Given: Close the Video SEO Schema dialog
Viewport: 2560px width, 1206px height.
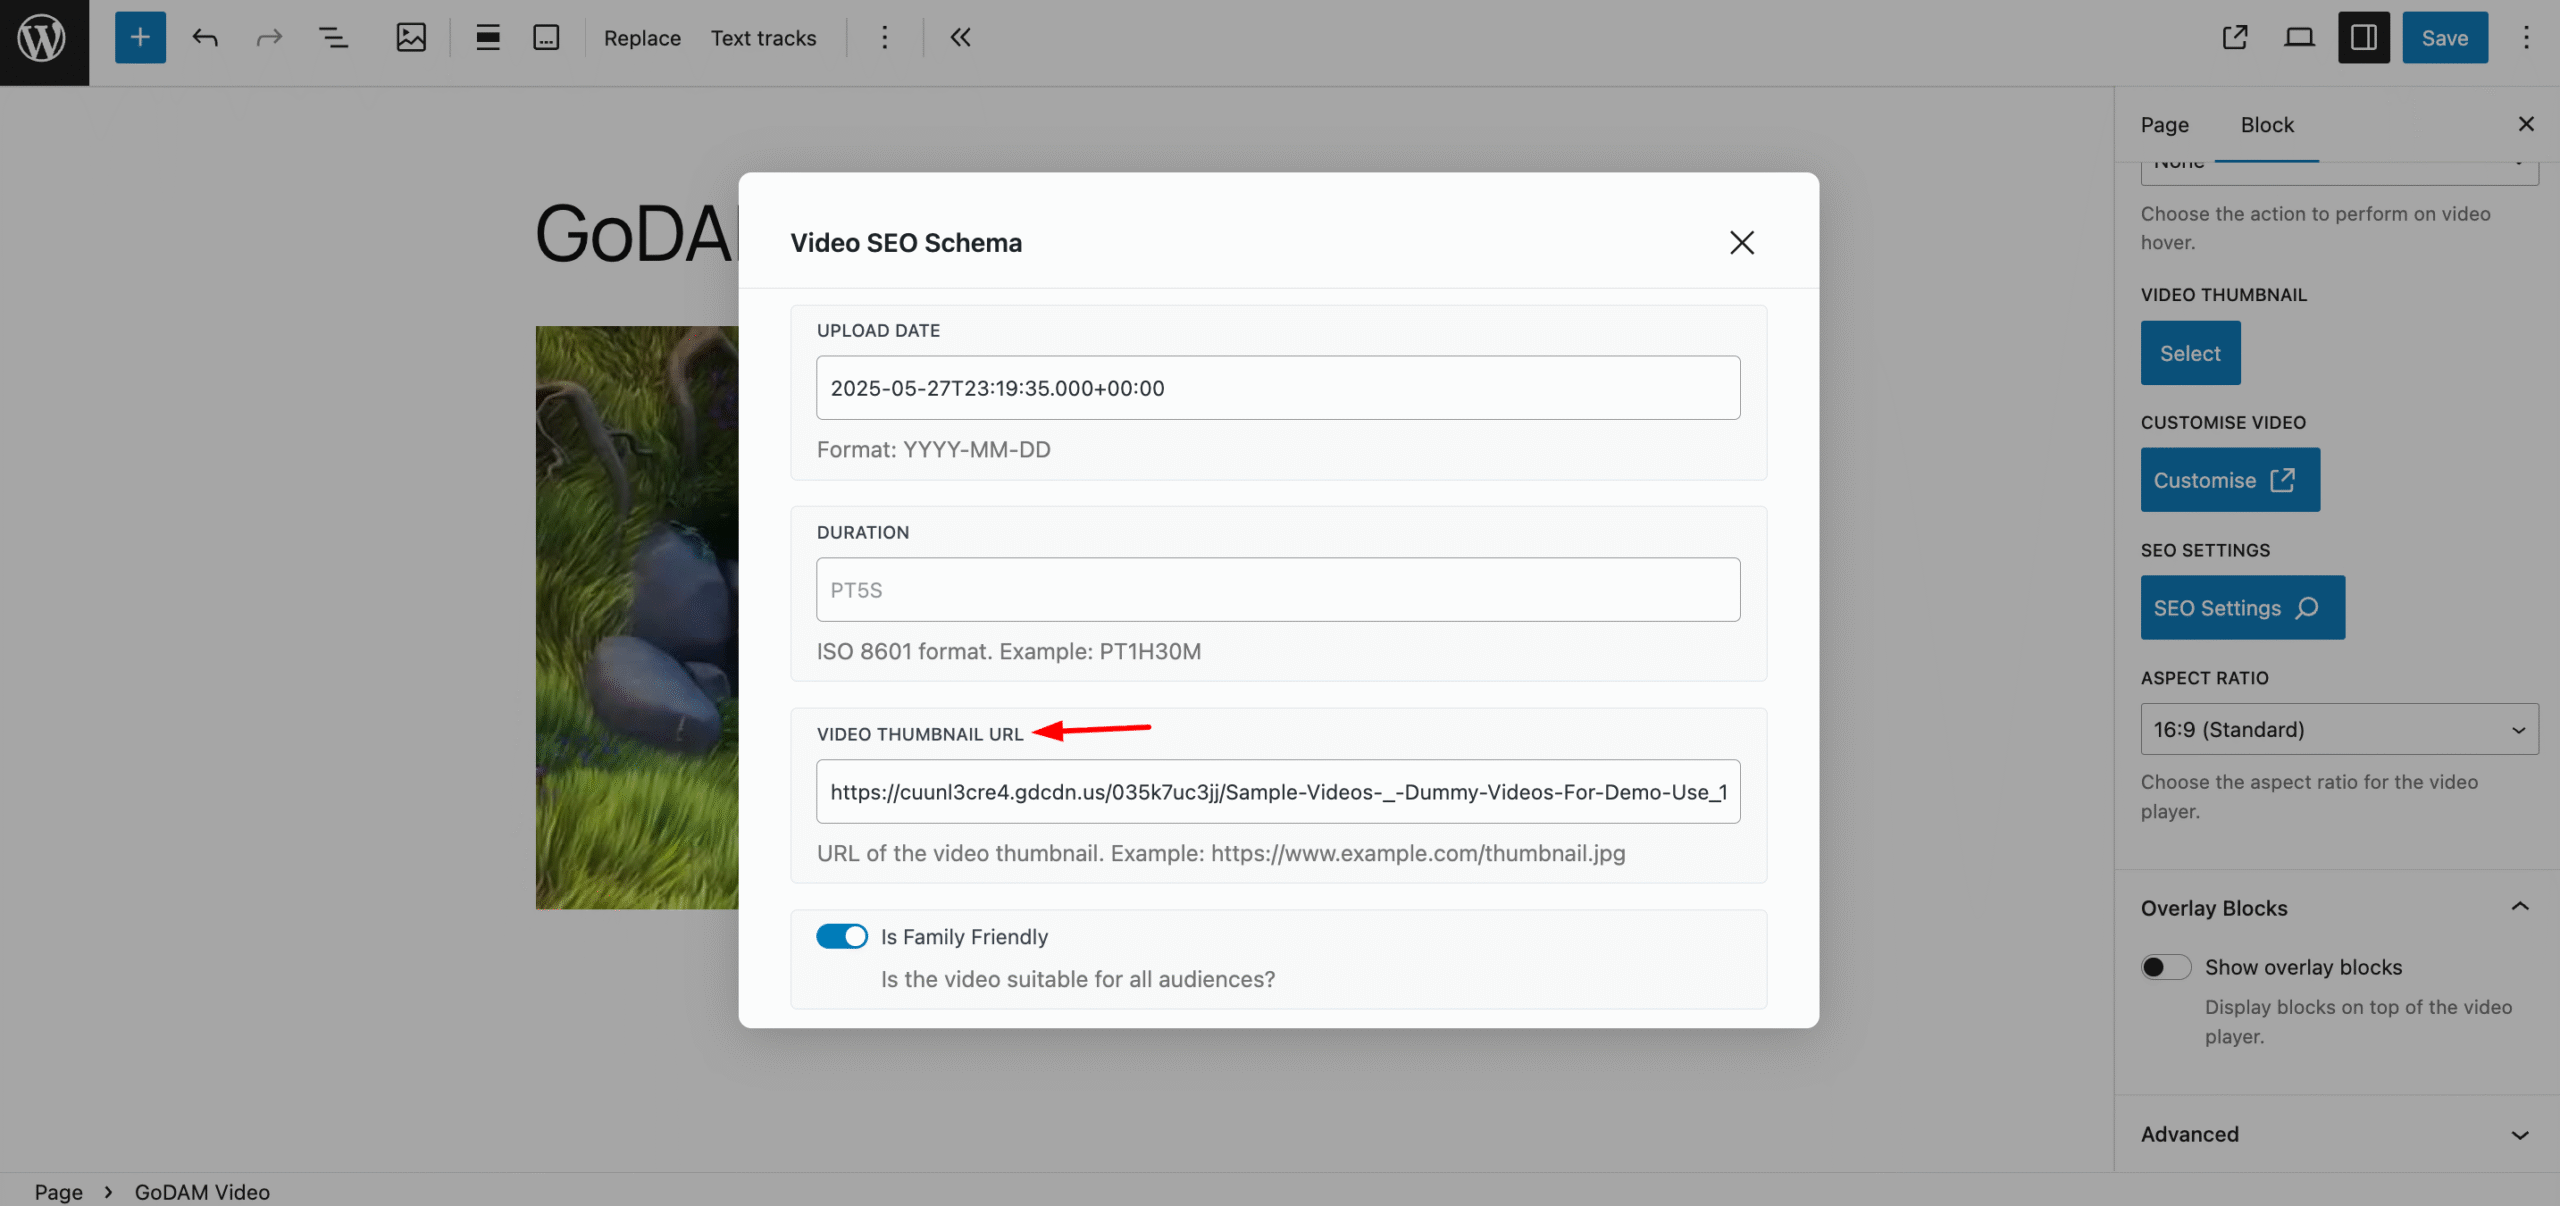Looking at the screenshot, I should [1741, 243].
